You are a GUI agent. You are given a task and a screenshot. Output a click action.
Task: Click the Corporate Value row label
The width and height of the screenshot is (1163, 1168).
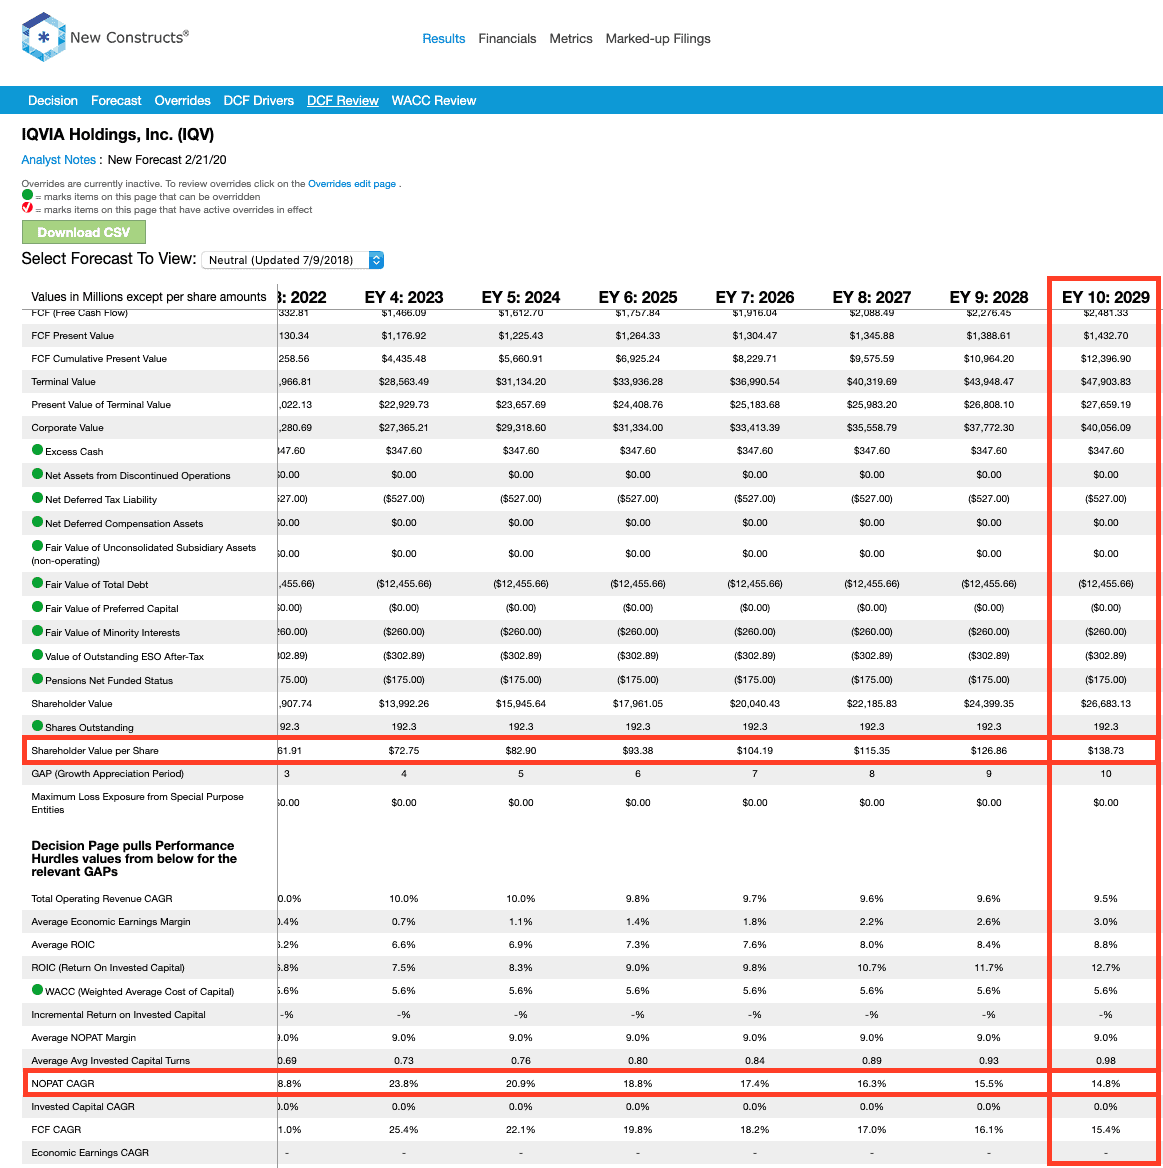(67, 428)
